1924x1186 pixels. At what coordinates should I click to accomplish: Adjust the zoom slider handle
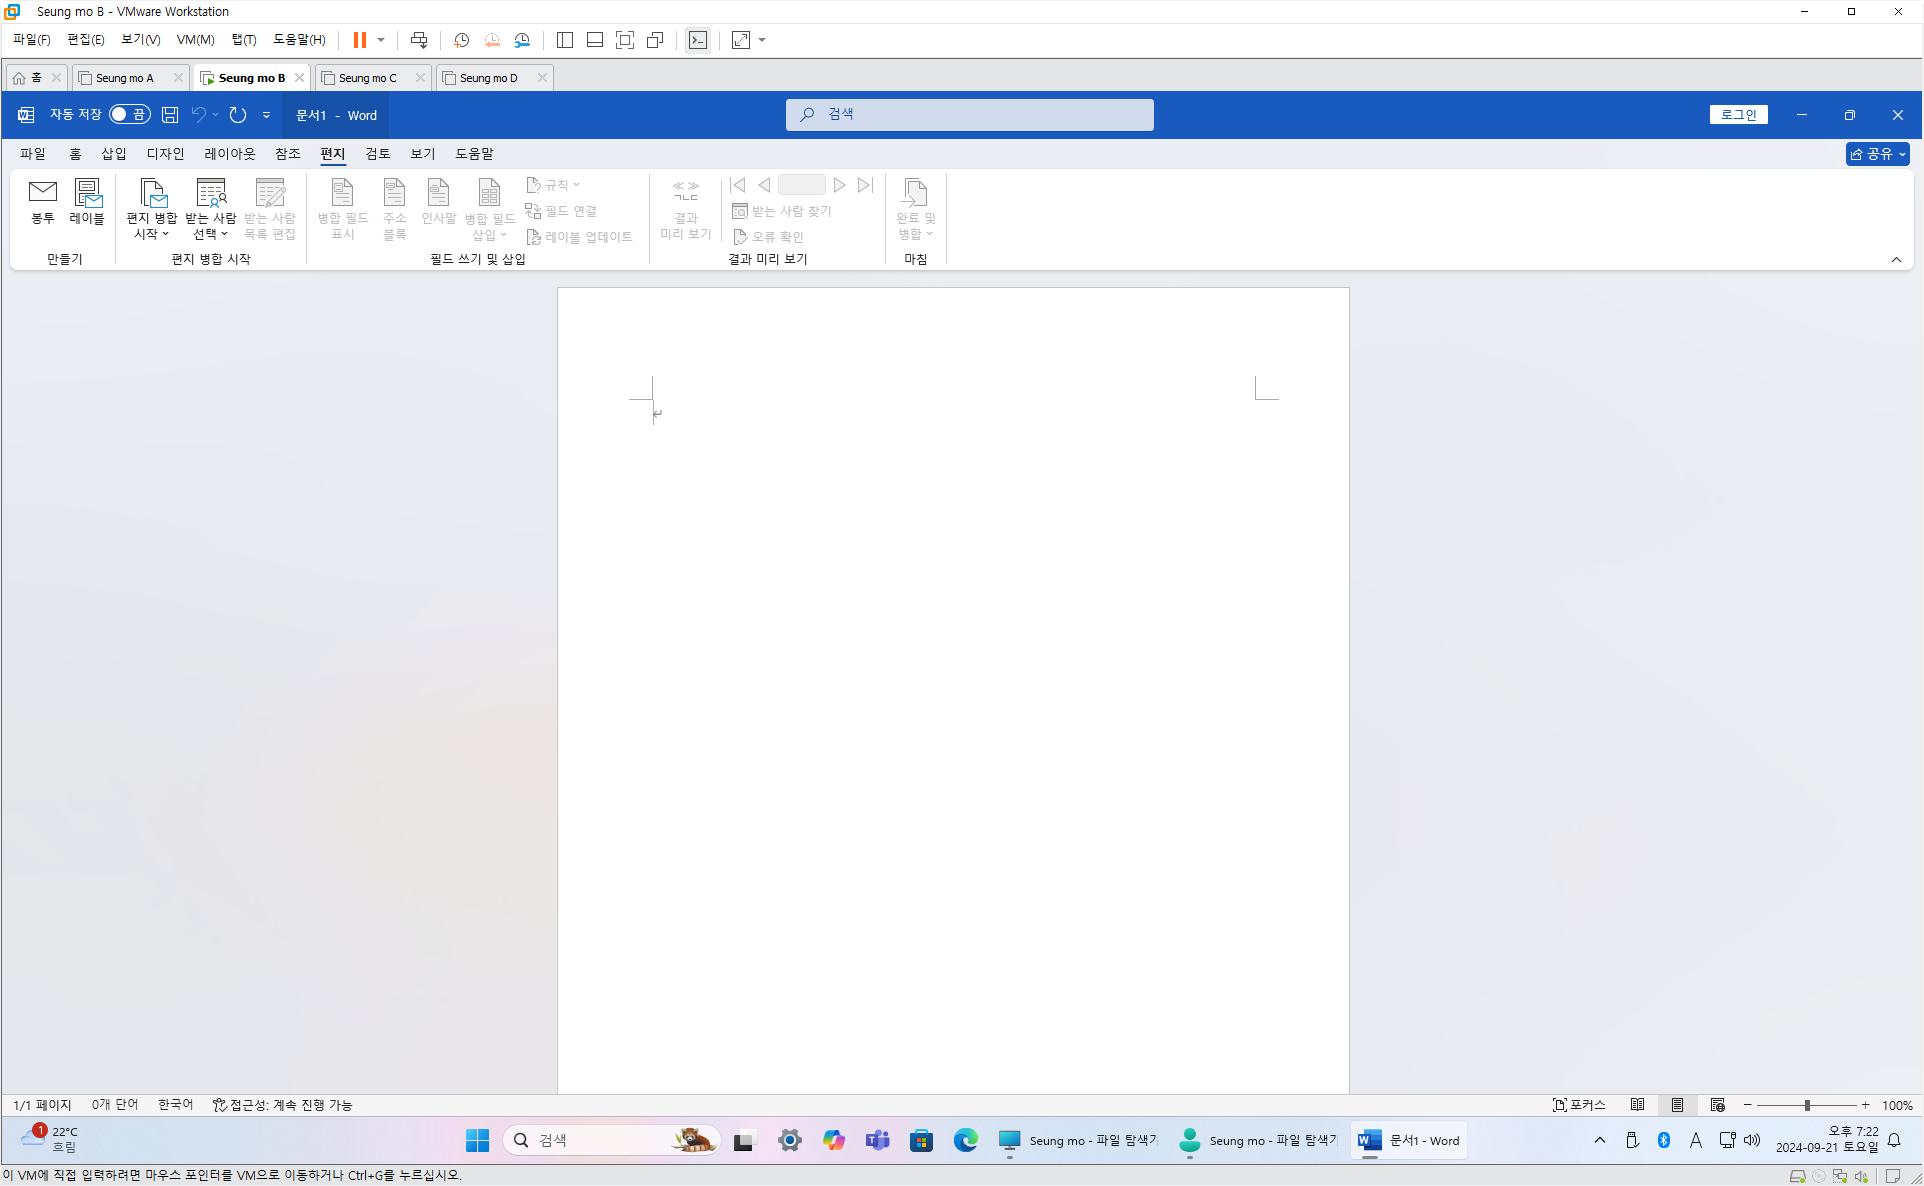[x=1807, y=1105]
